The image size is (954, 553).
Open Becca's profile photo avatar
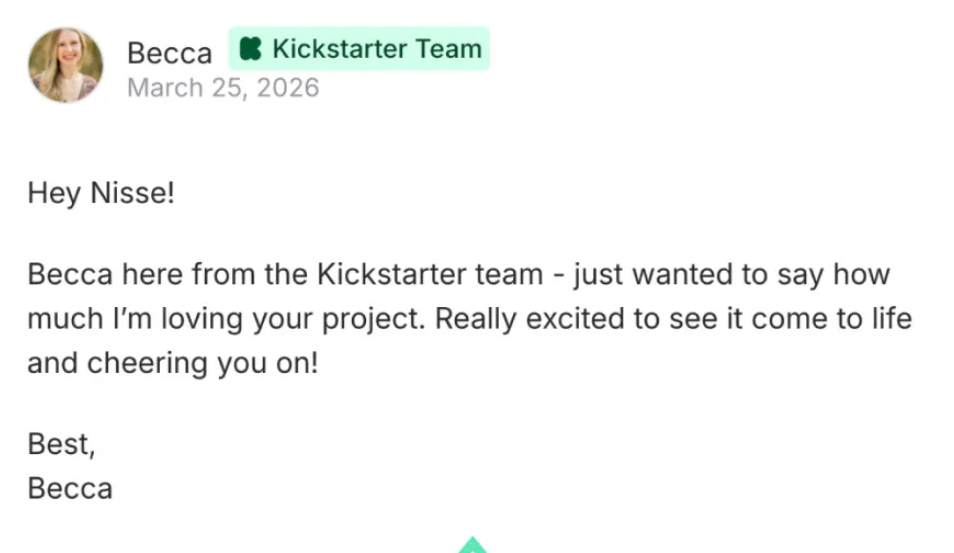point(65,65)
